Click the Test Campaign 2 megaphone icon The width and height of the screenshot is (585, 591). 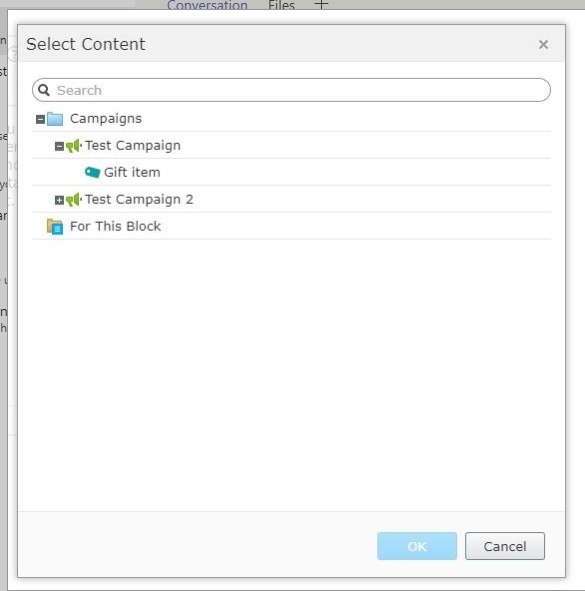[x=74, y=199]
